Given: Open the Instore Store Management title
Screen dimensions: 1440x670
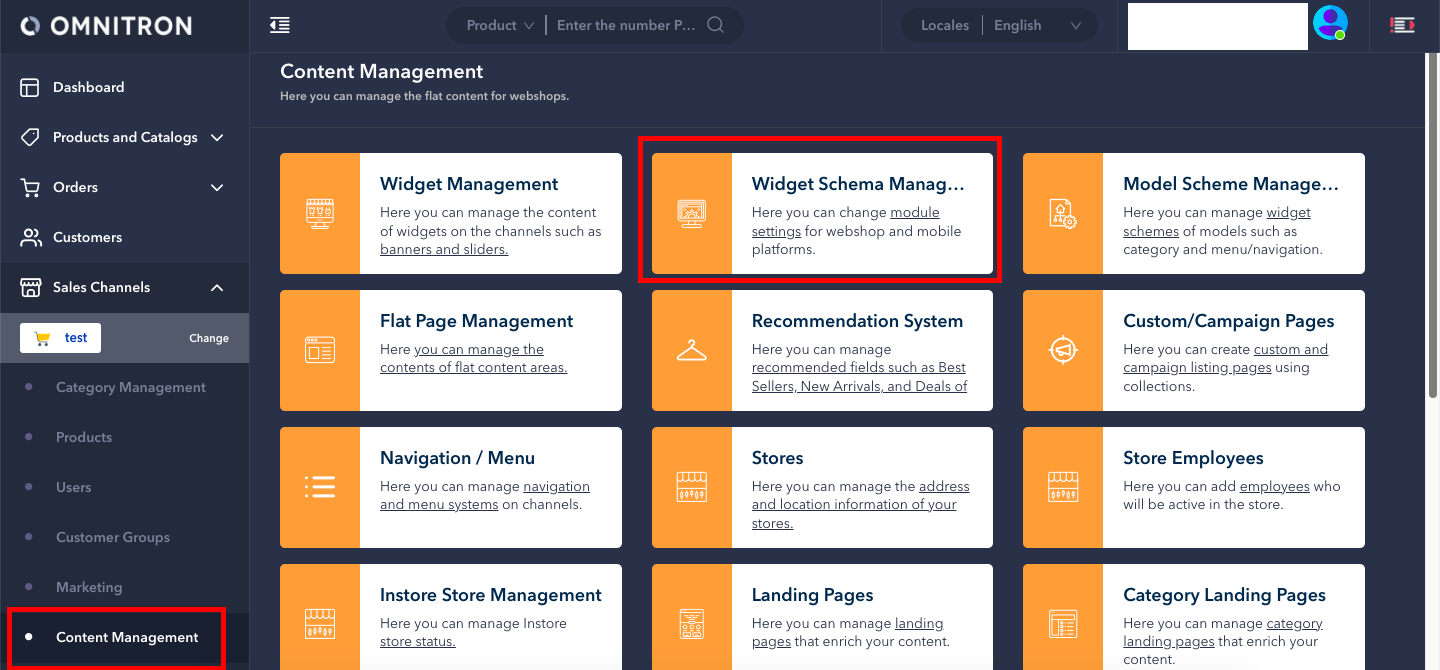Looking at the screenshot, I should [491, 595].
